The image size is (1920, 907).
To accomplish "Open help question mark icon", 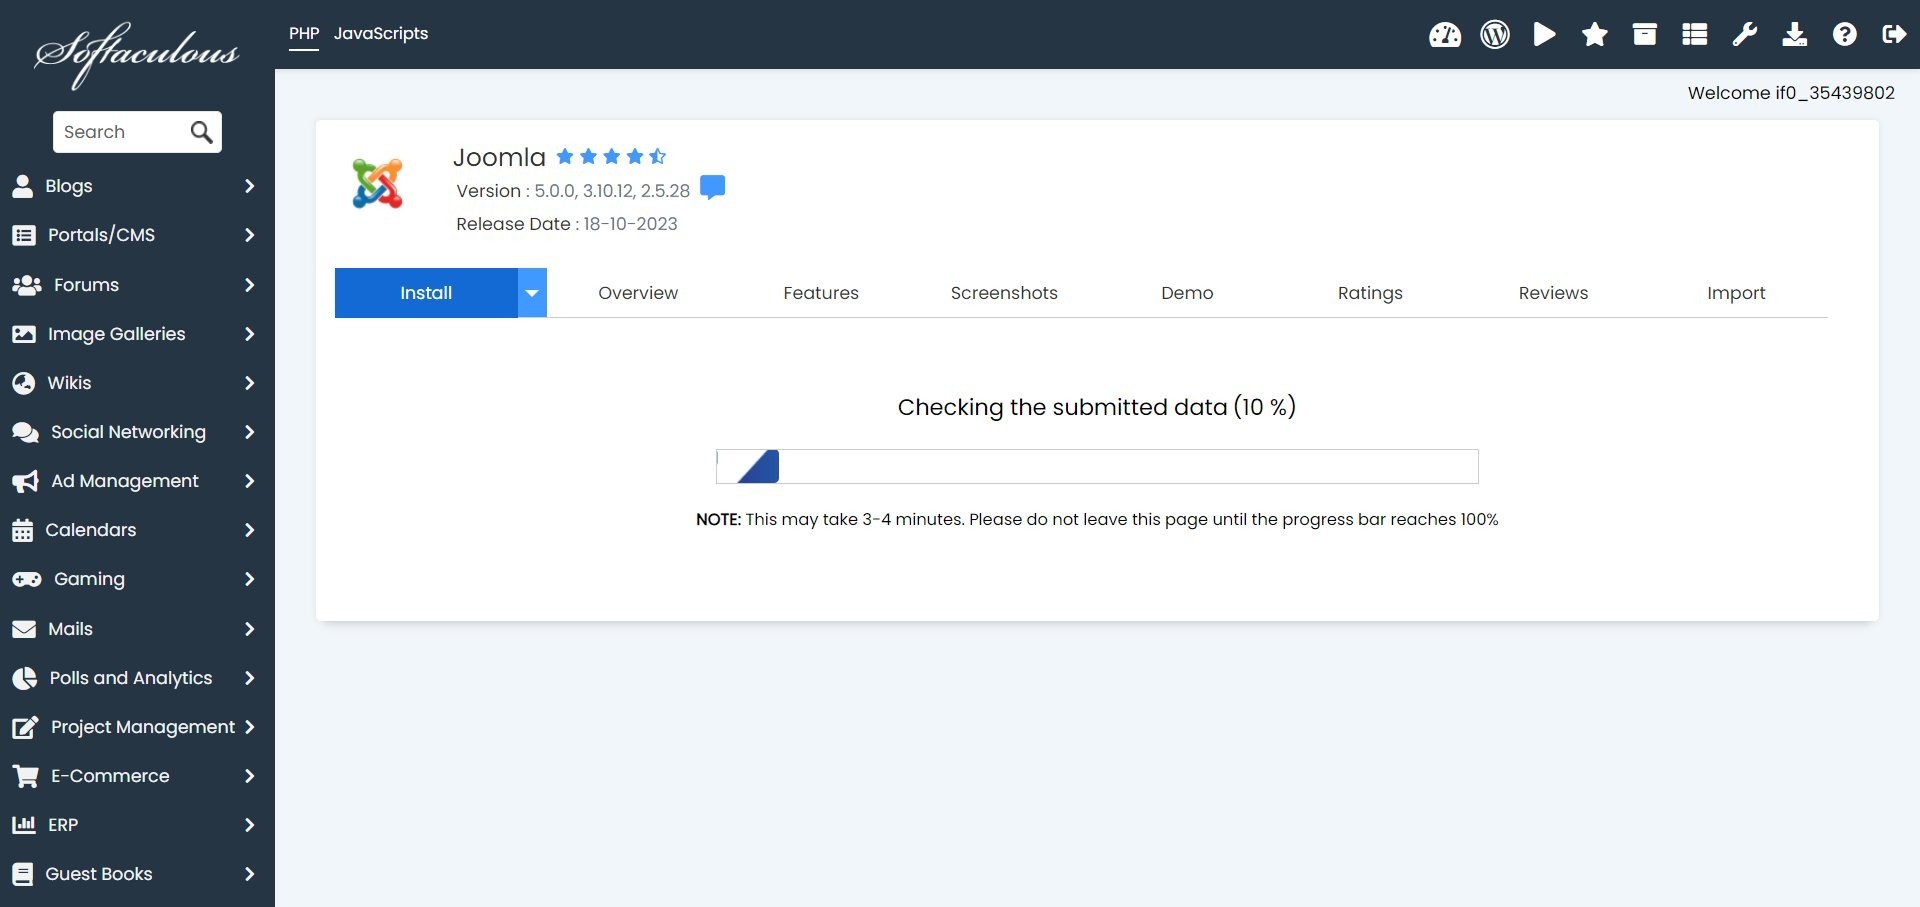I will (x=1844, y=35).
